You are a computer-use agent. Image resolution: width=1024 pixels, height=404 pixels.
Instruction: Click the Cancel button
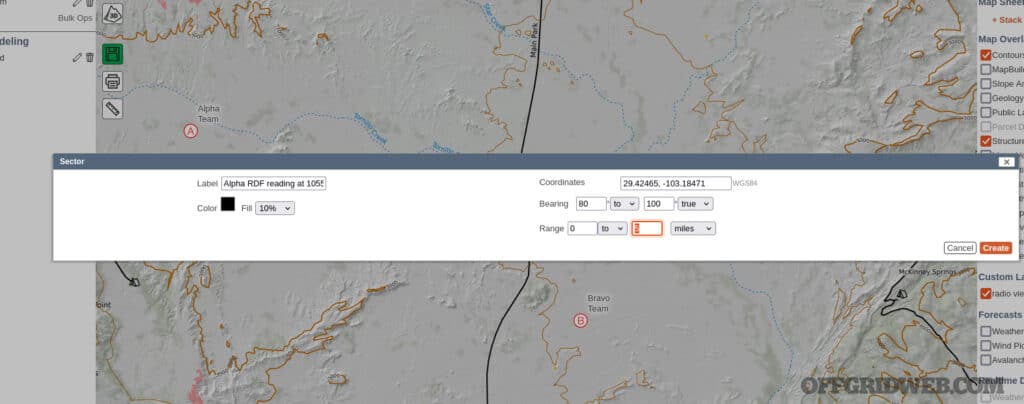pos(959,248)
